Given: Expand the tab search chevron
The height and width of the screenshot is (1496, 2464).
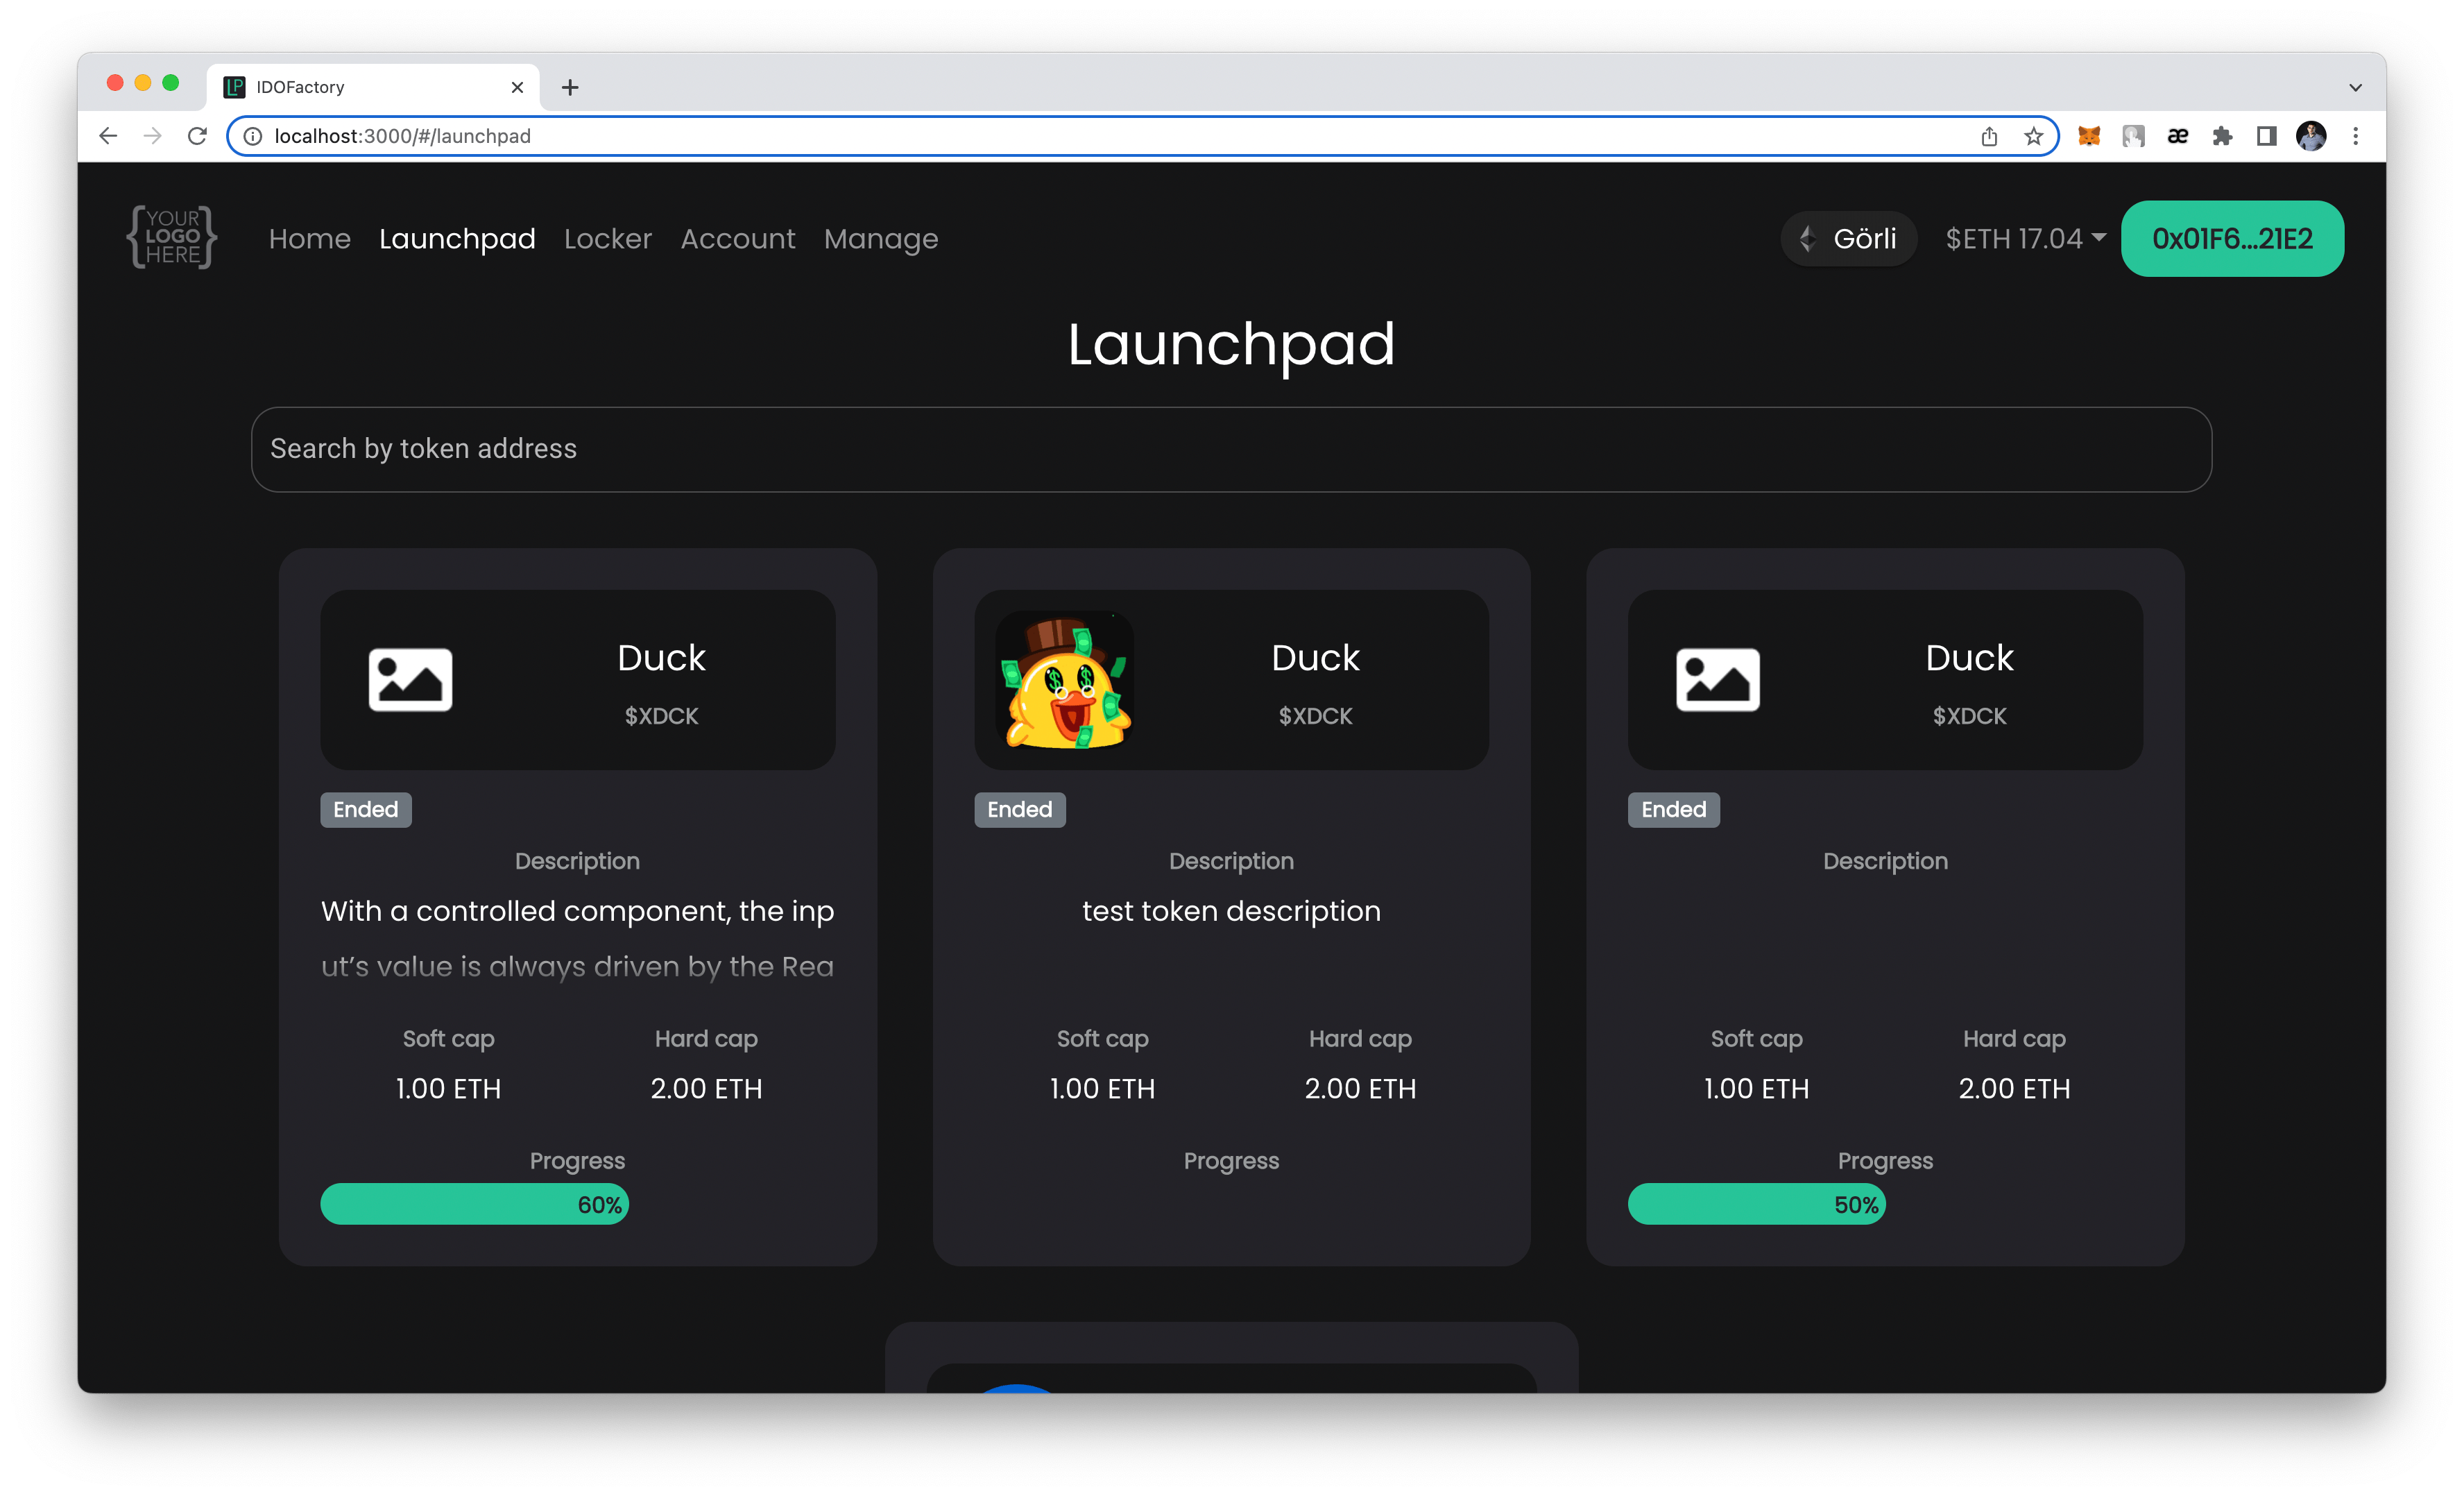Looking at the screenshot, I should click(2355, 87).
